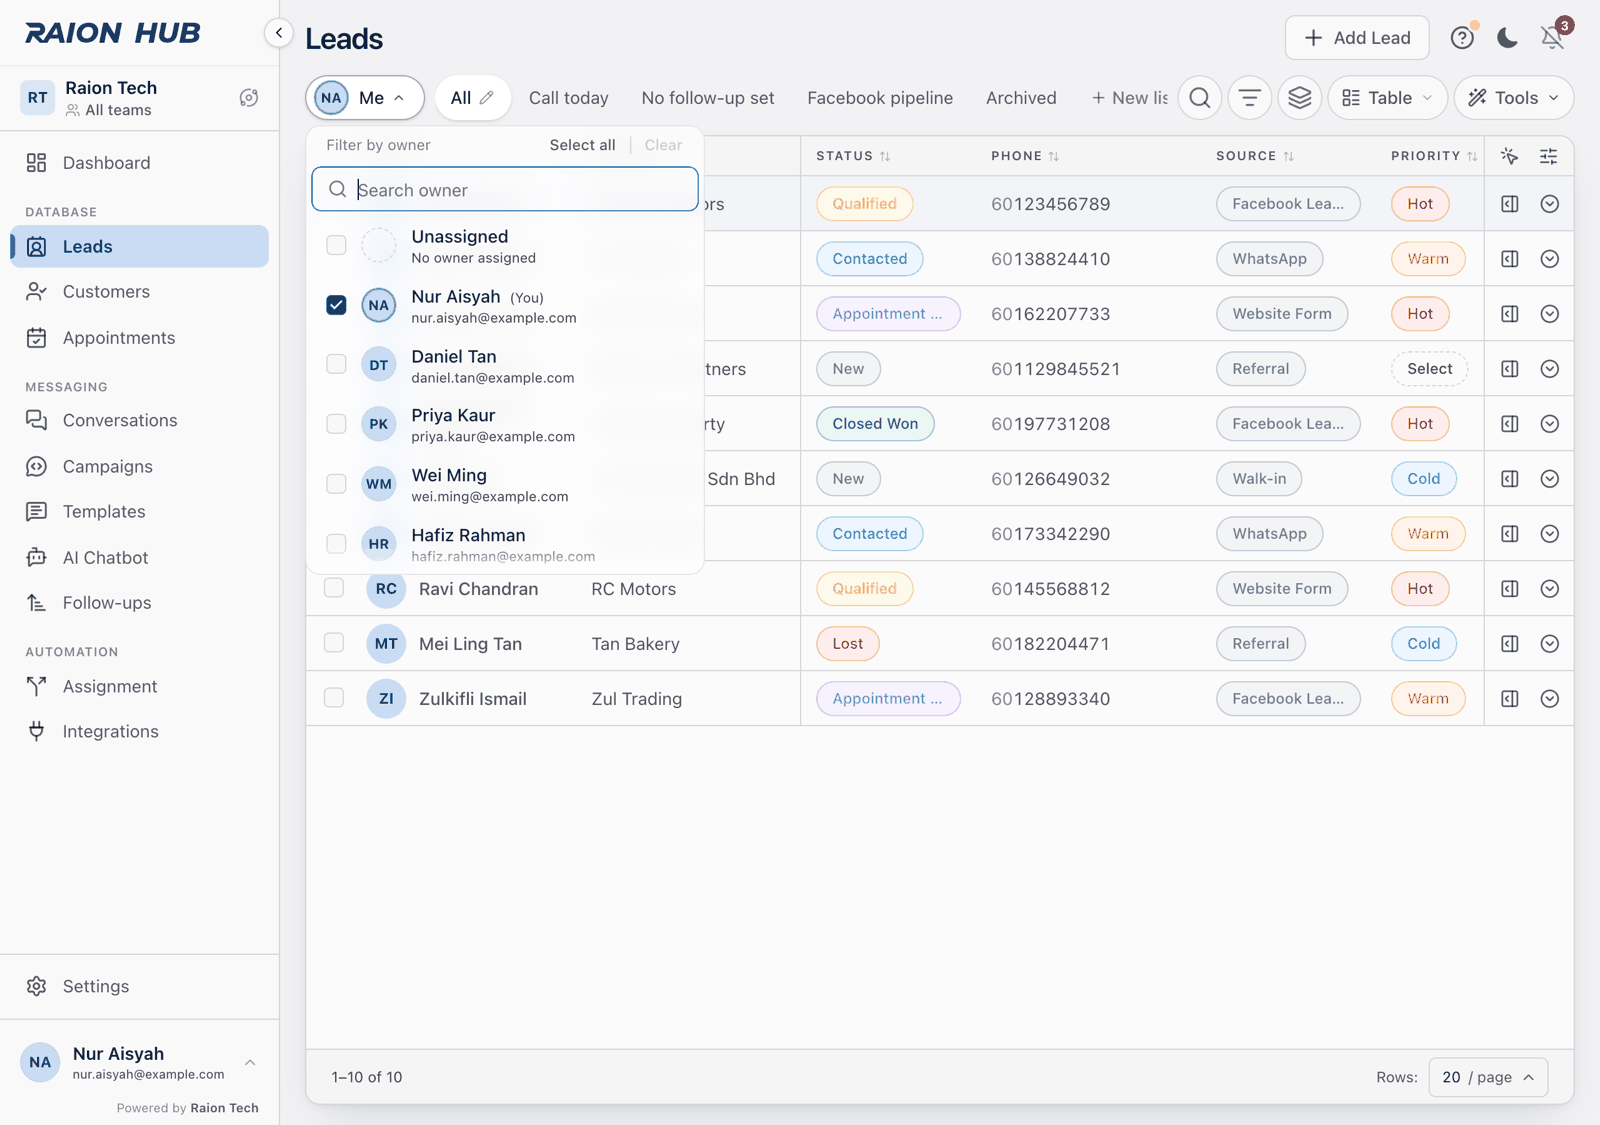Screen dimensions: 1600x1125
Task: Click the sparkle cursor icon in table header
Action: pyautogui.click(x=1510, y=156)
